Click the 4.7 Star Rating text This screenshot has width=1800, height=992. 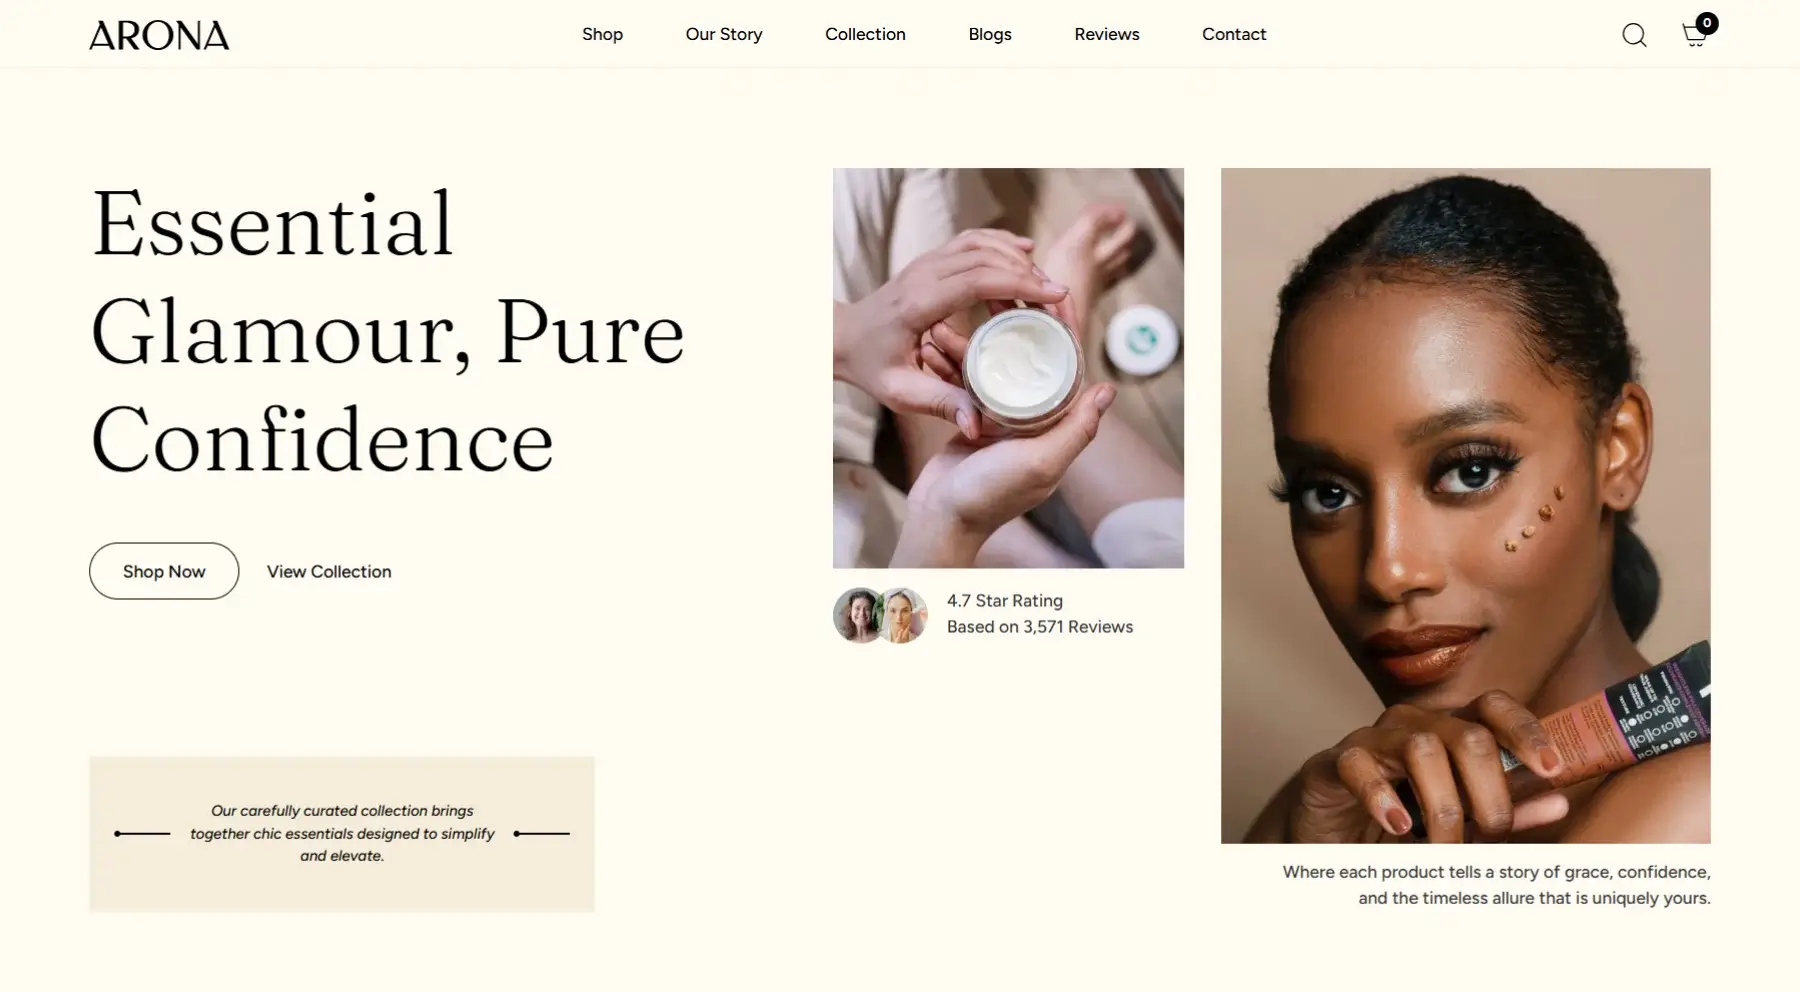click(x=1005, y=601)
